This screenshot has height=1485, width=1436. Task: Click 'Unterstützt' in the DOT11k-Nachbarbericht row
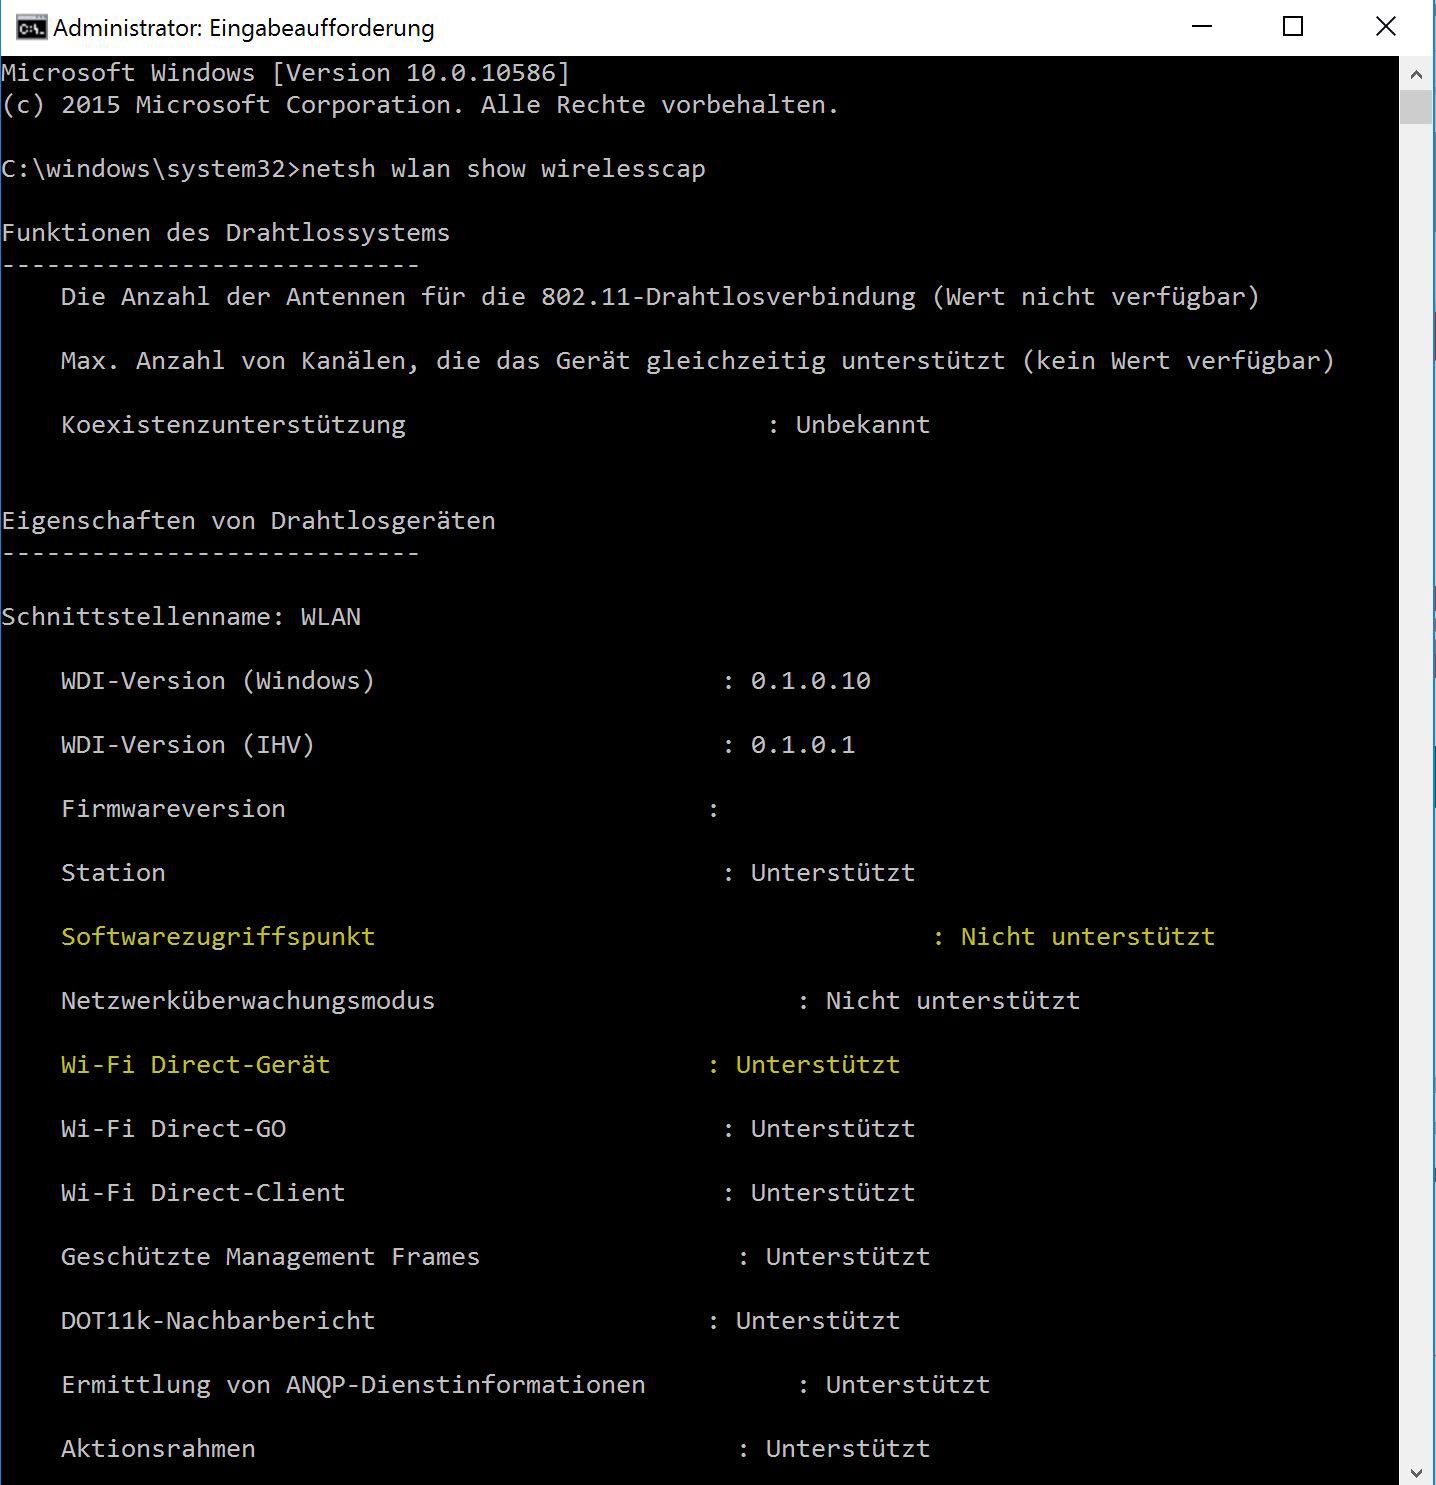point(818,1321)
